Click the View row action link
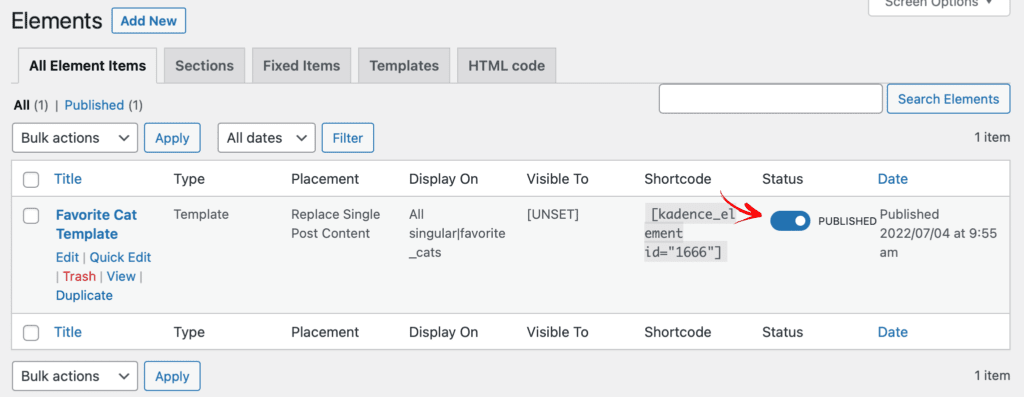1024x397 pixels. 121,276
